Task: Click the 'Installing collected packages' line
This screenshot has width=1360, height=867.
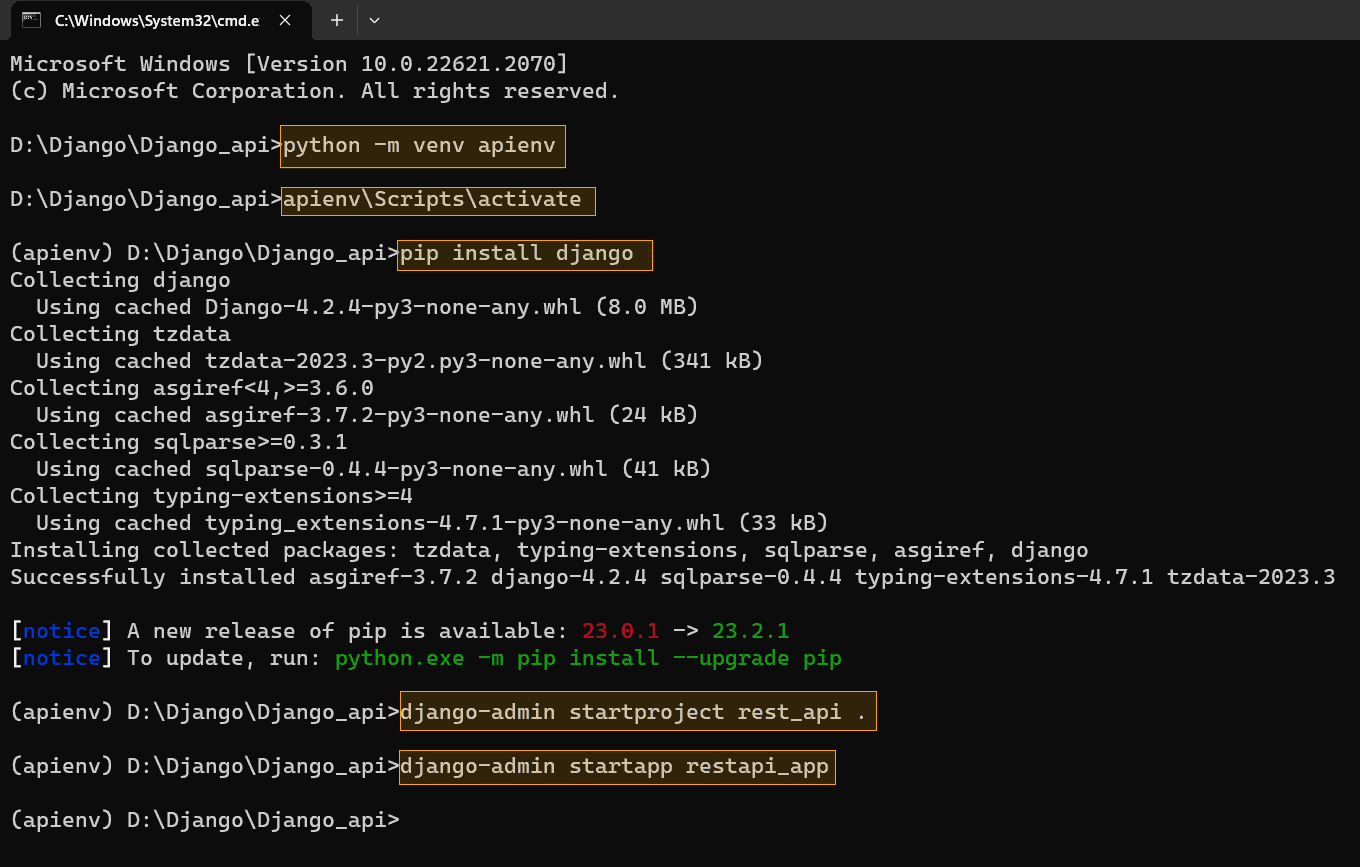Action: 549,550
